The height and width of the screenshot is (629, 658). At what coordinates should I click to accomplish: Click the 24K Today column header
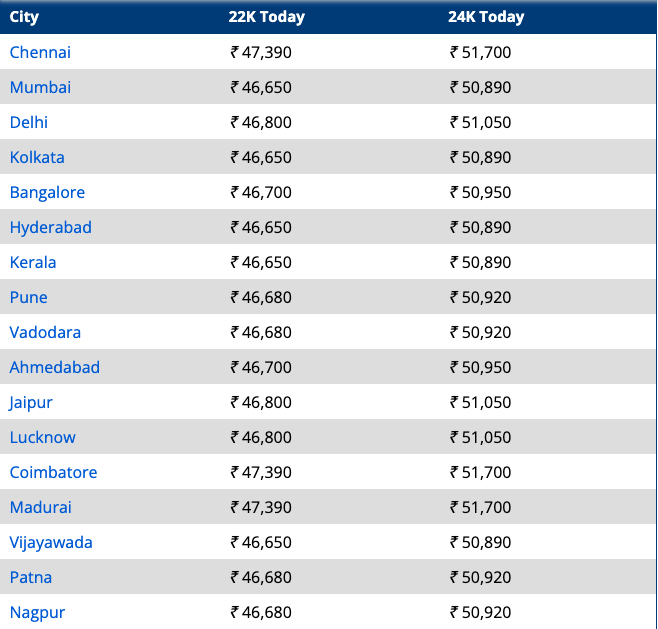tap(487, 17)
